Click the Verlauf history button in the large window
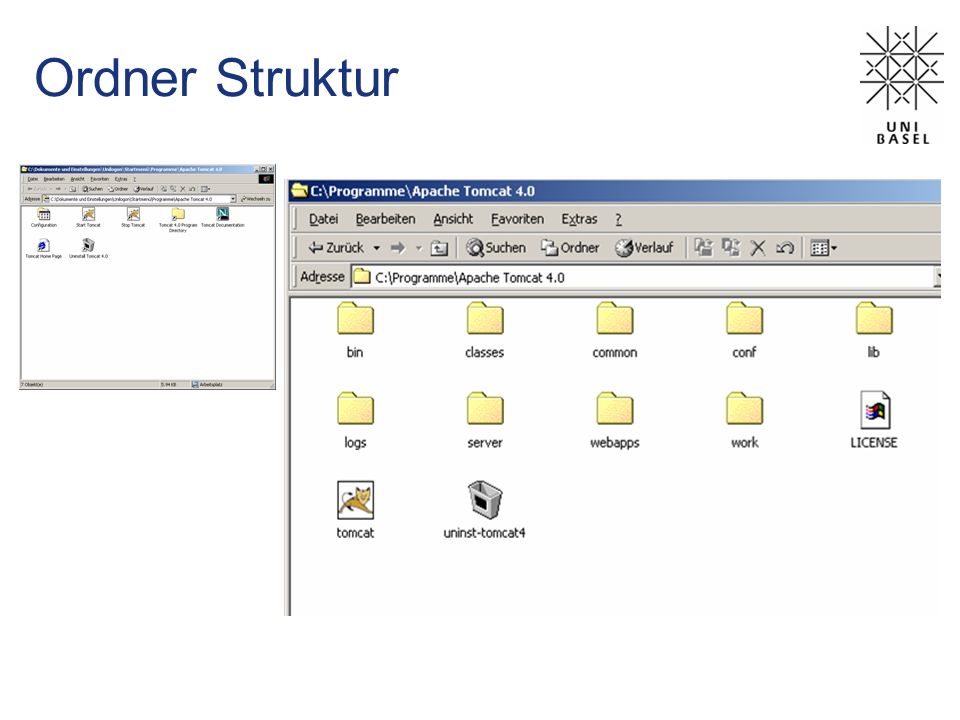 point(645,248)
